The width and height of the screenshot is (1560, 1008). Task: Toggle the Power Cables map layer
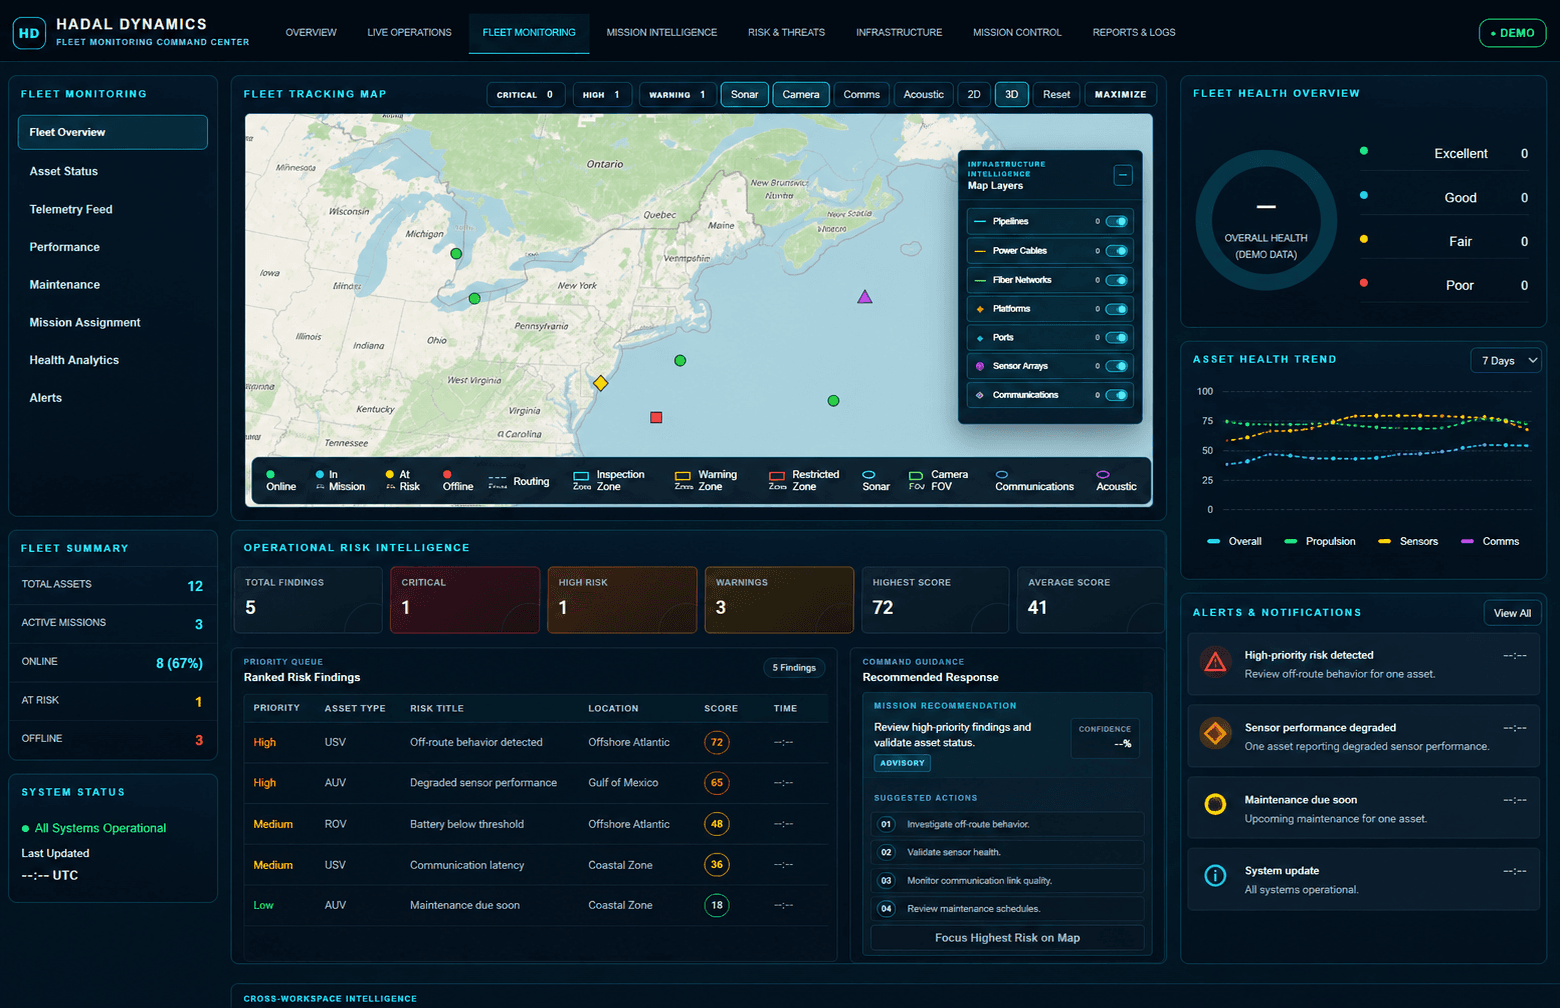tap(1117, 251)
